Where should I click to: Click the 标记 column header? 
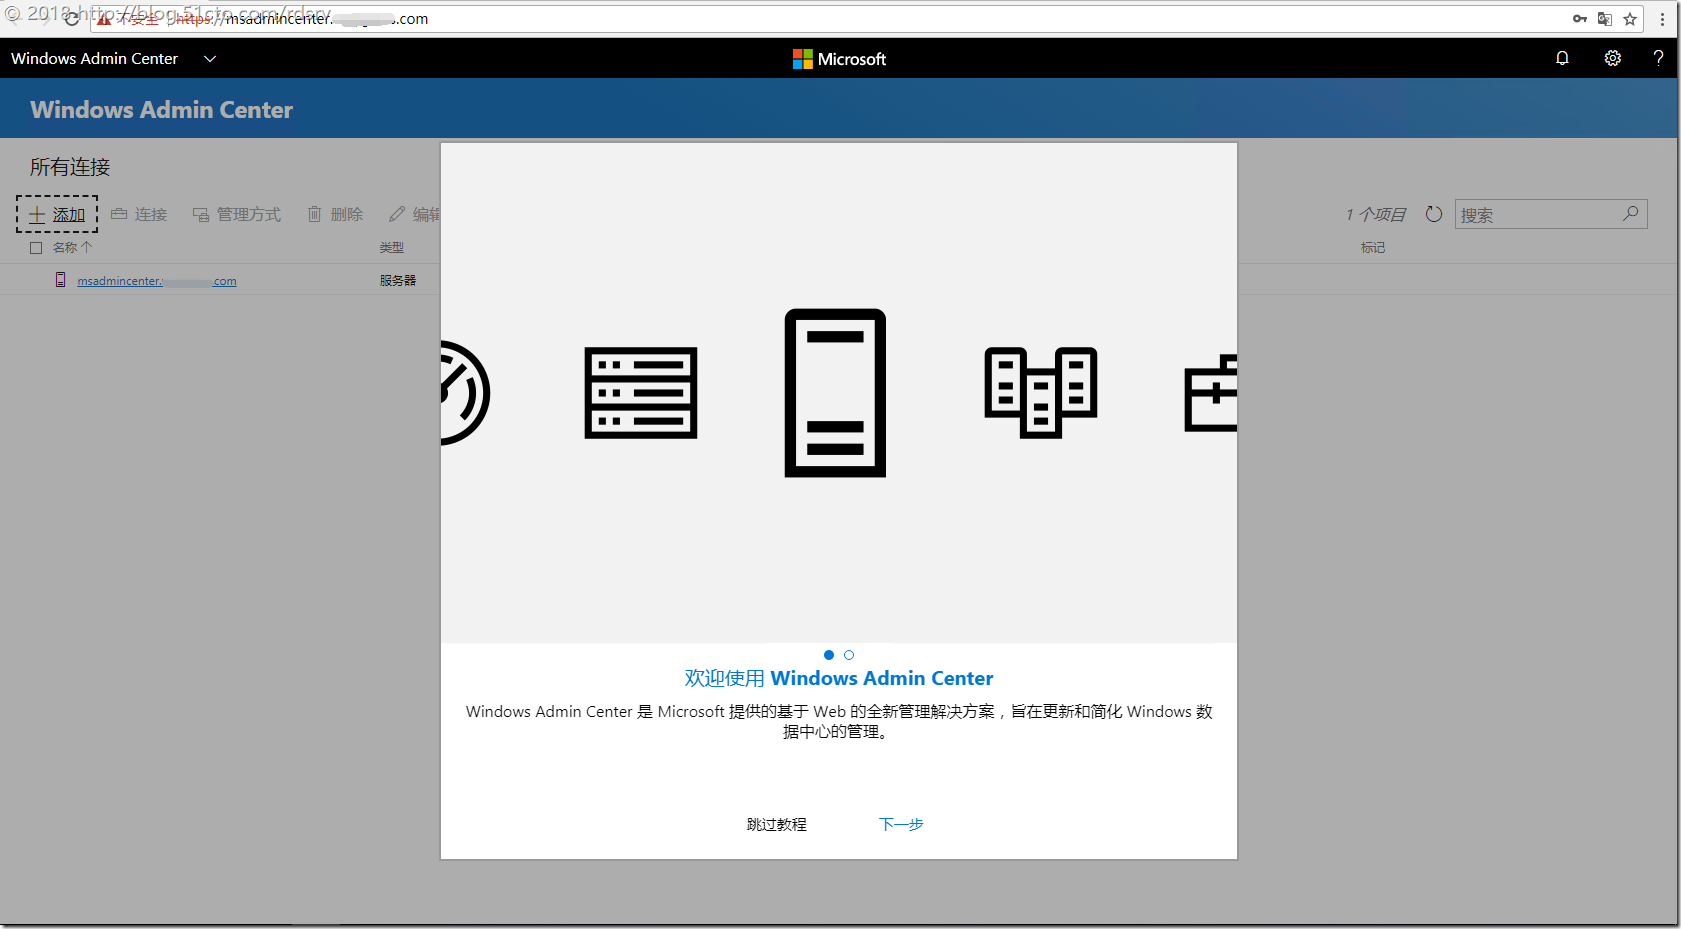point(1373,247)
